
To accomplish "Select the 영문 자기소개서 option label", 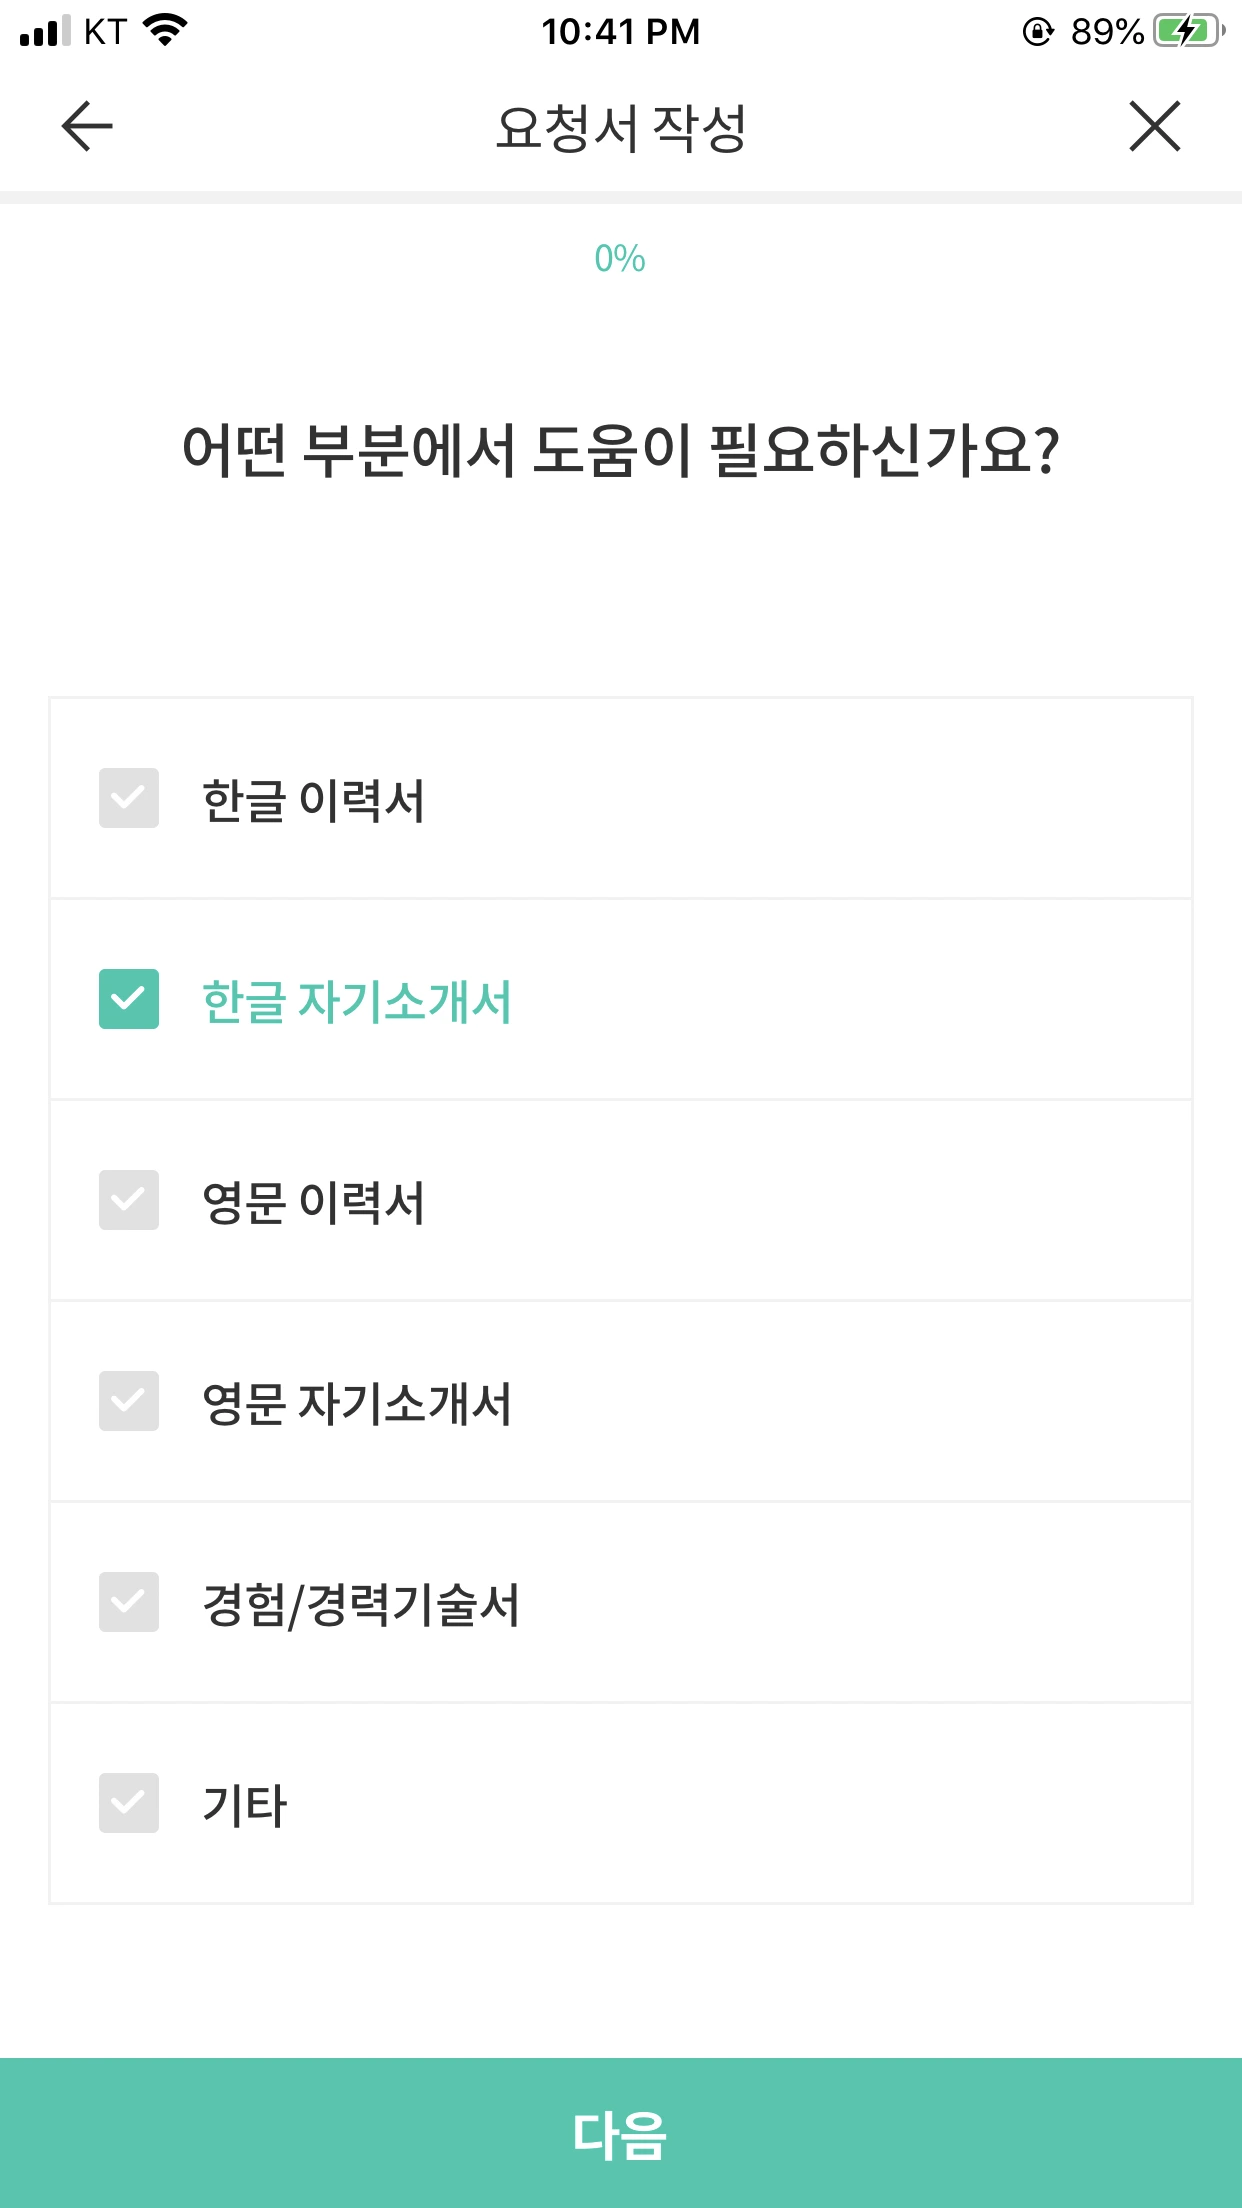I will [357, 1403].
